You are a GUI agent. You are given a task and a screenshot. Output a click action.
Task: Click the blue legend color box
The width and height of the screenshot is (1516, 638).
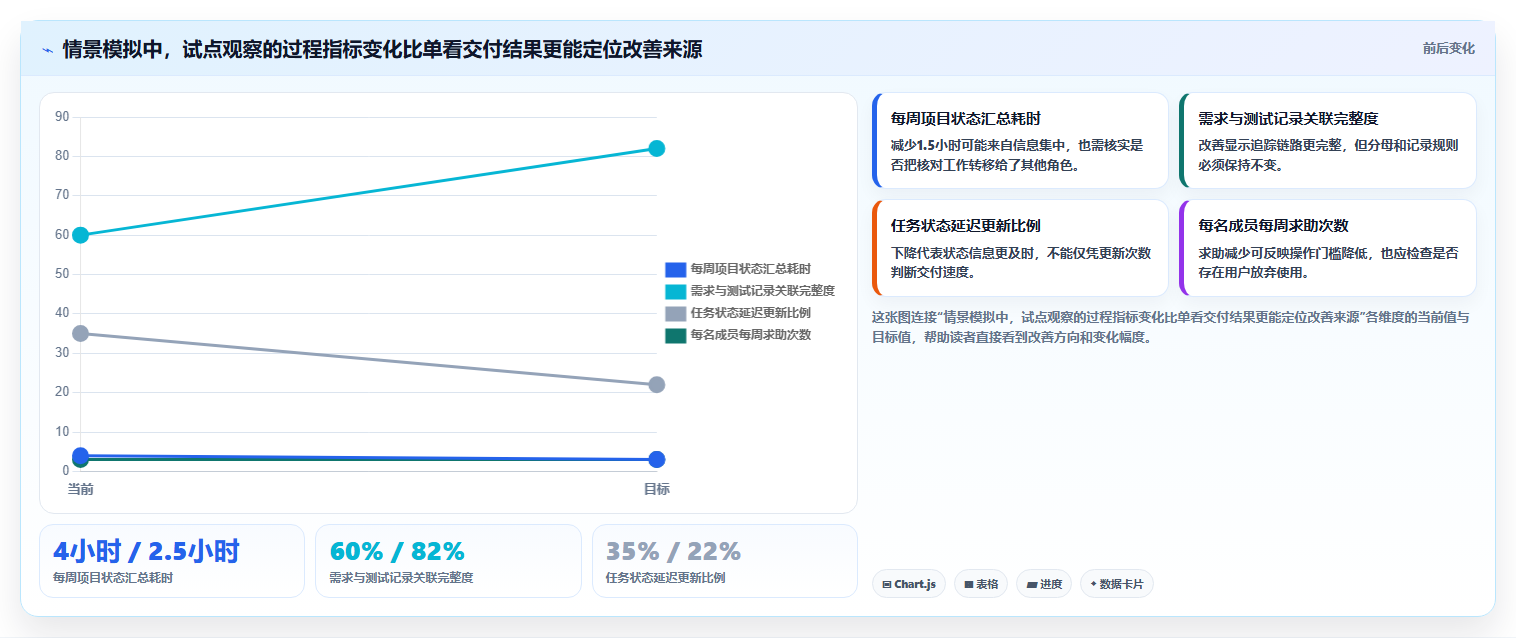pos(675,269)
